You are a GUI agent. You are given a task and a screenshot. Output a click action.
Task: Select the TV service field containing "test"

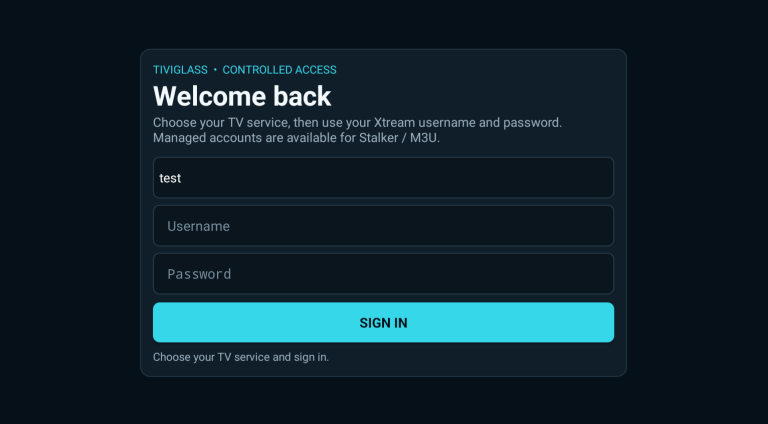[x=383, y=178]
